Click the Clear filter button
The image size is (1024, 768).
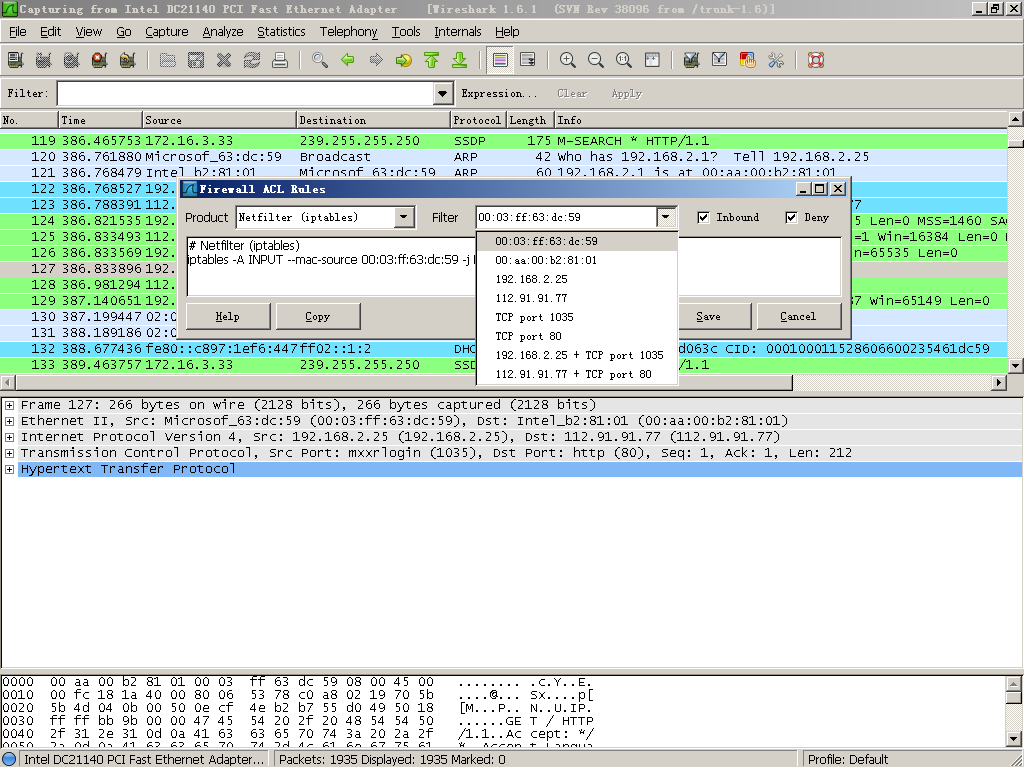(x=572, y=93)
